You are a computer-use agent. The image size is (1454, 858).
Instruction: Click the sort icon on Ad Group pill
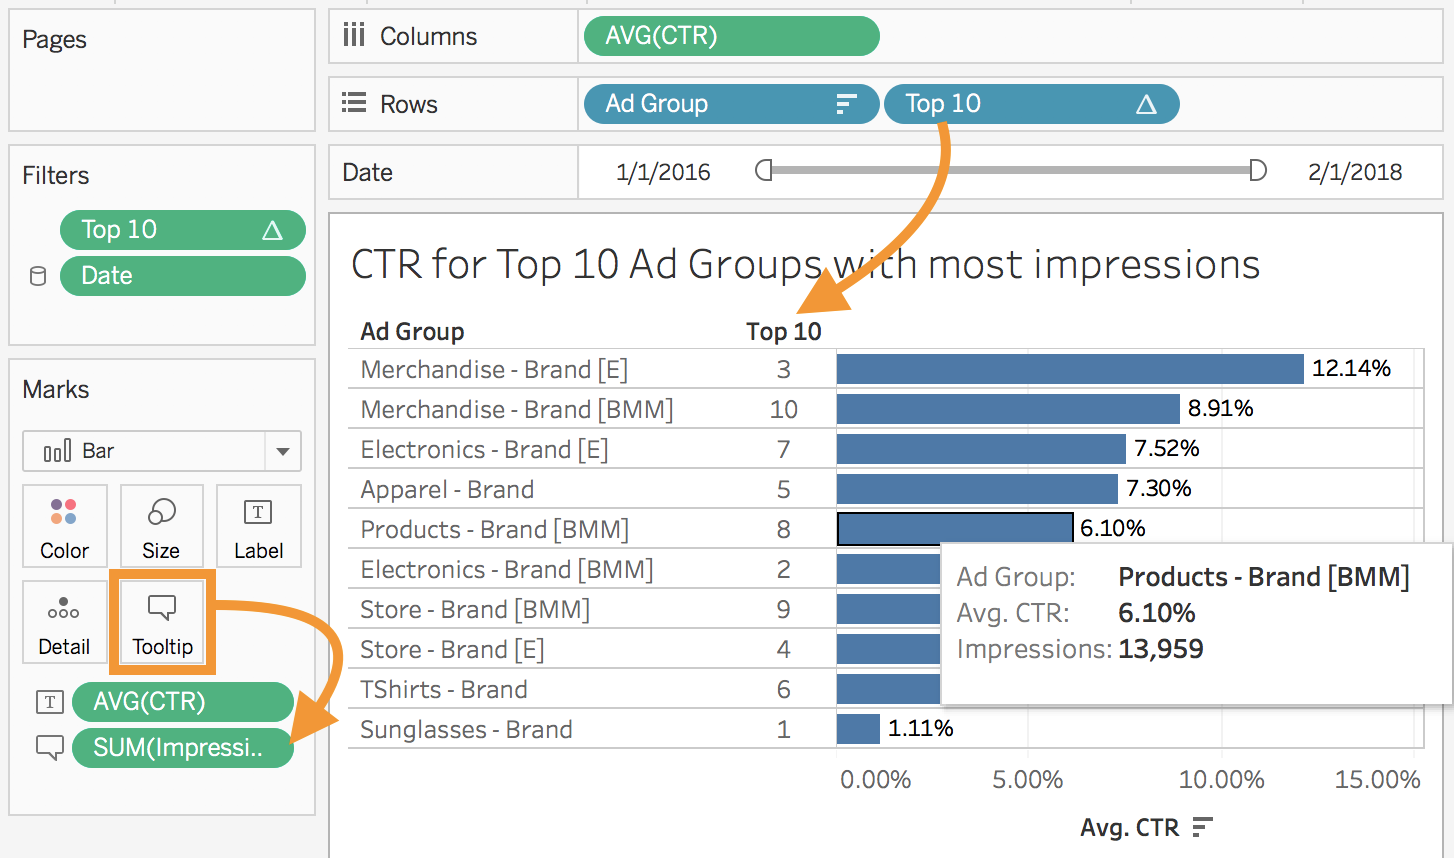point(846,104)
